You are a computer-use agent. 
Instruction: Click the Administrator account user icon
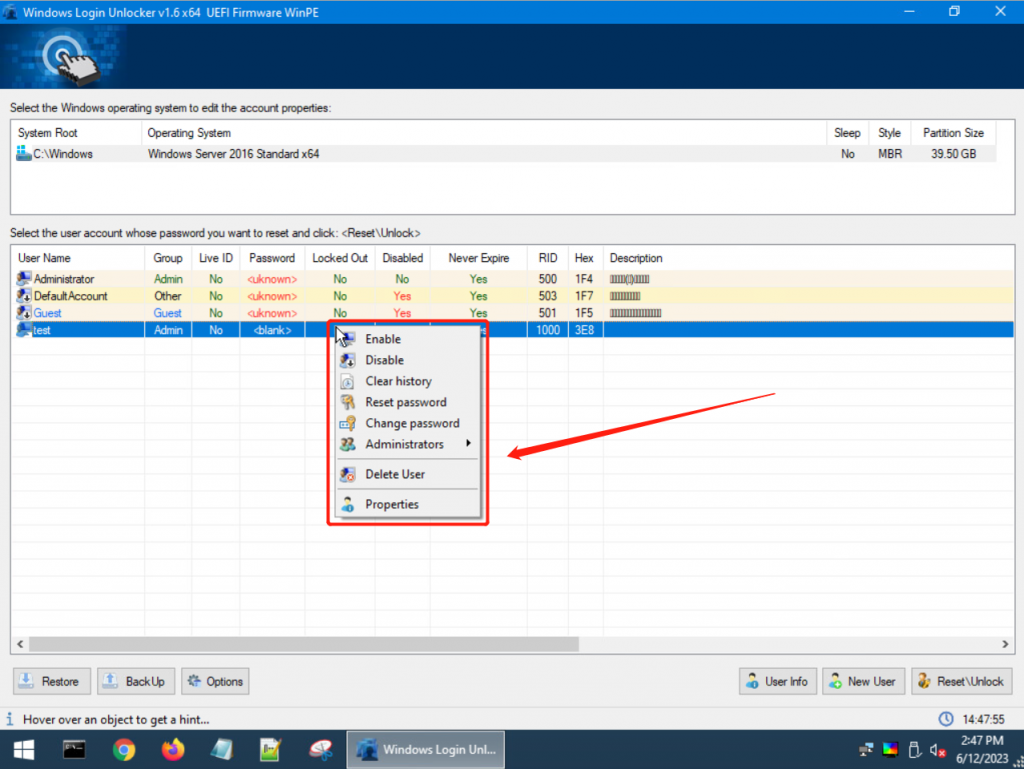[24, 279]
